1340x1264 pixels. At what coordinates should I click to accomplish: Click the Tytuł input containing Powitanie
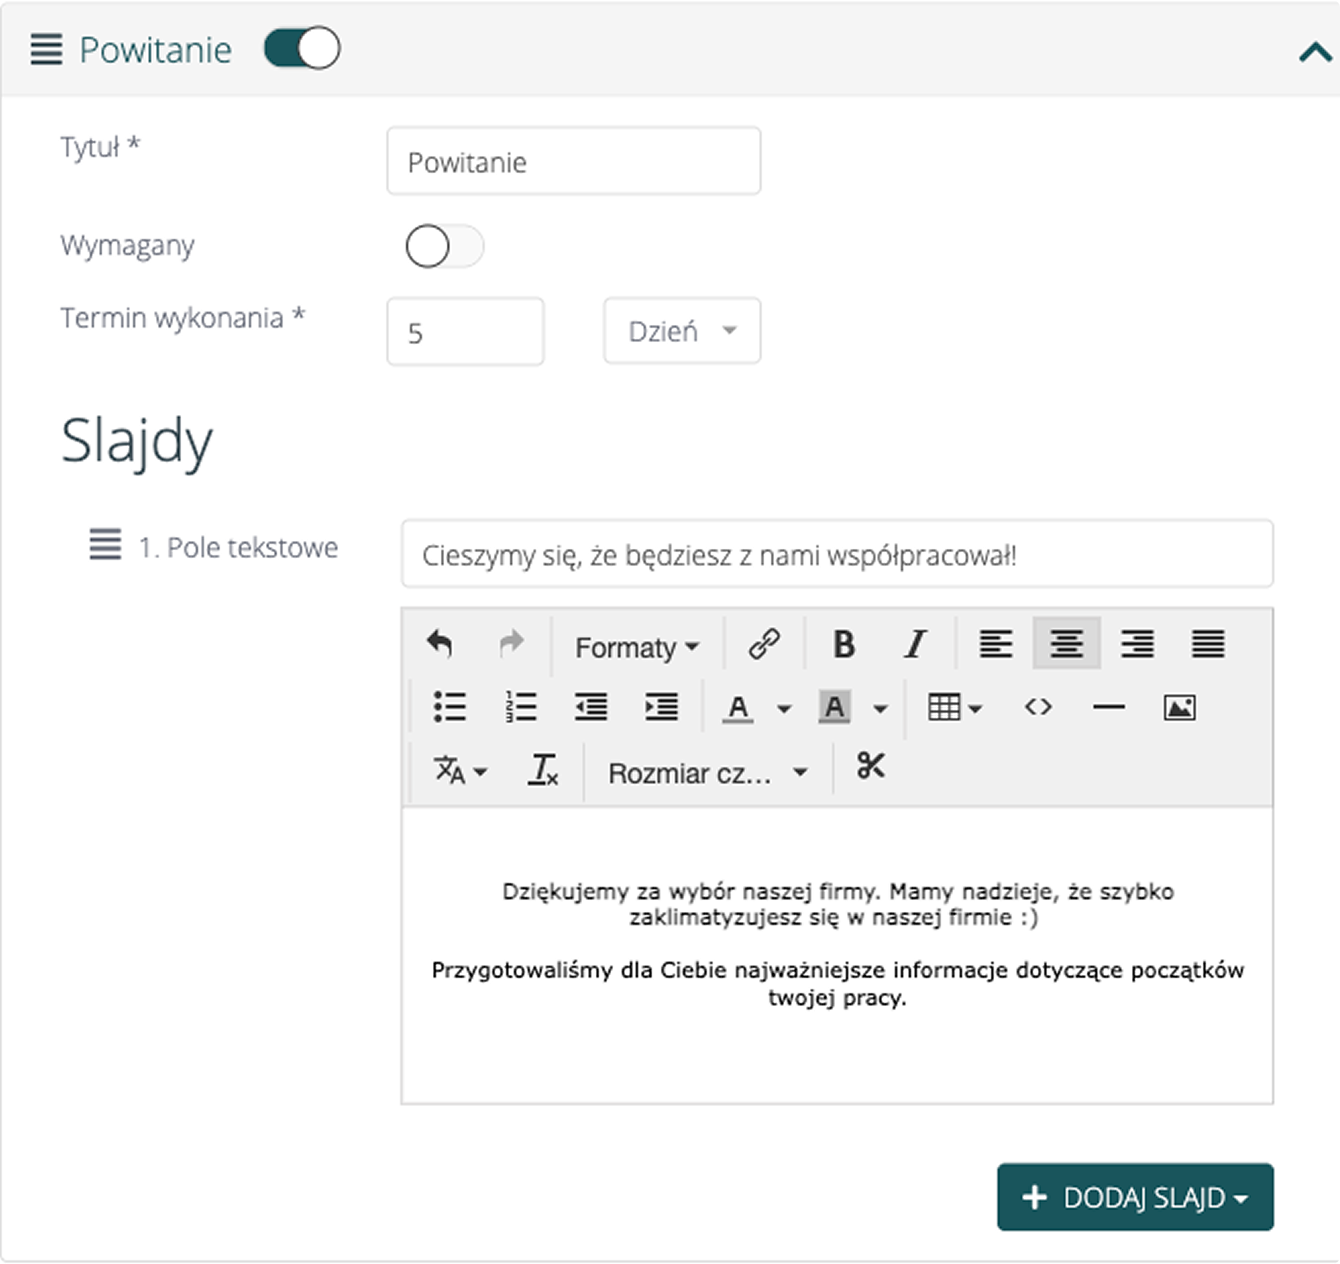coord(574,161)
